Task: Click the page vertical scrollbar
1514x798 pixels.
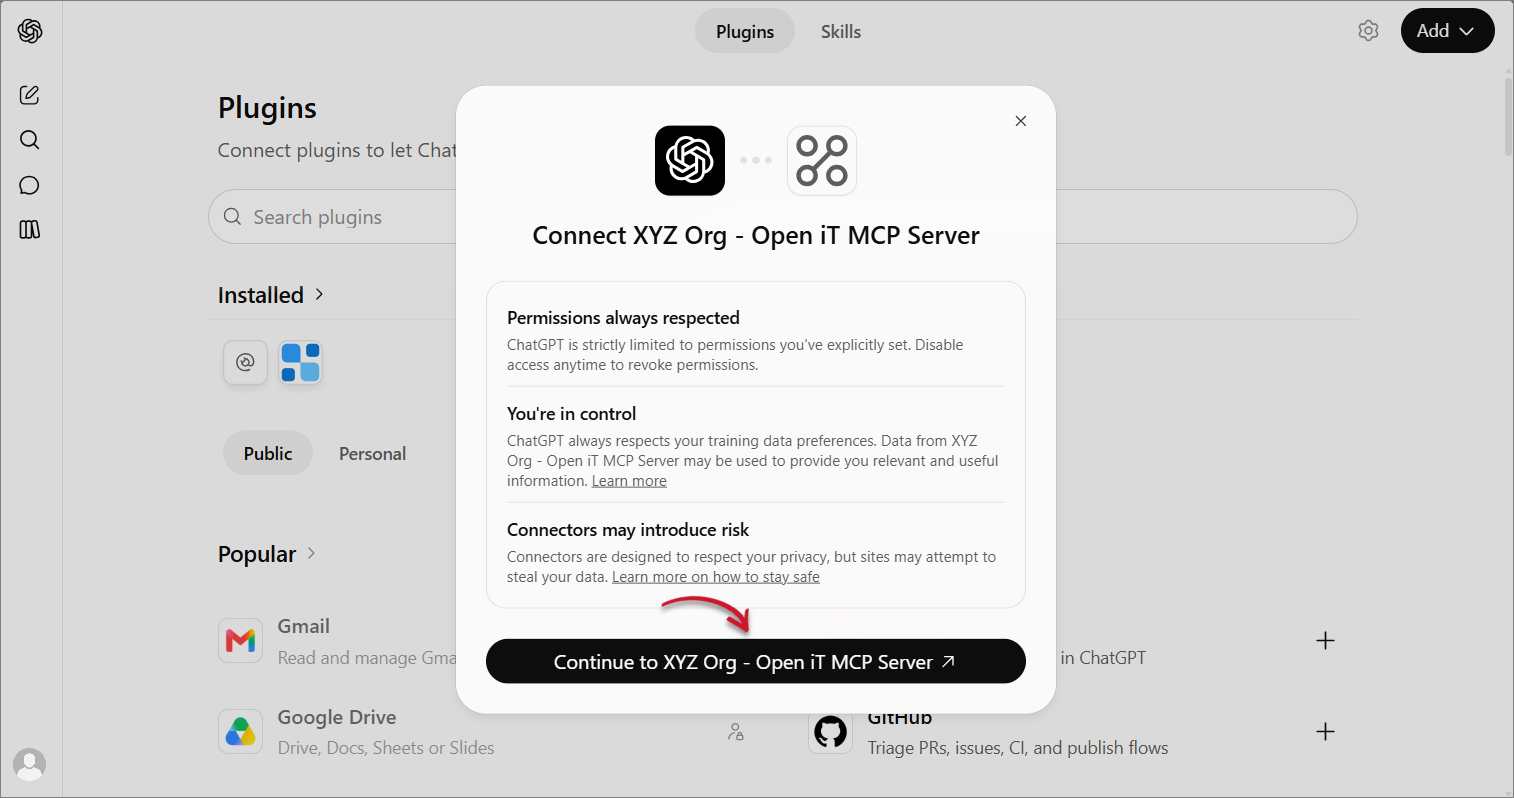Action: click(x=1508, y=116)
